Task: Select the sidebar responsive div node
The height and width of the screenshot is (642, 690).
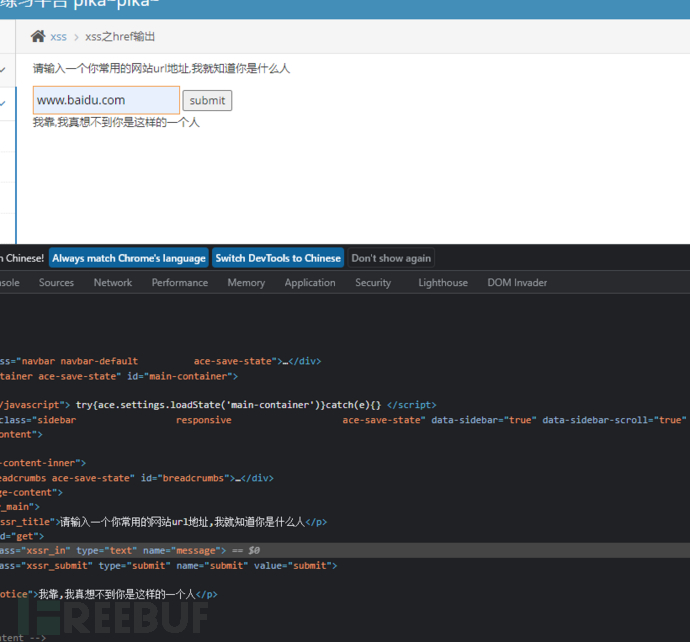Action: (x=343, y=420)
